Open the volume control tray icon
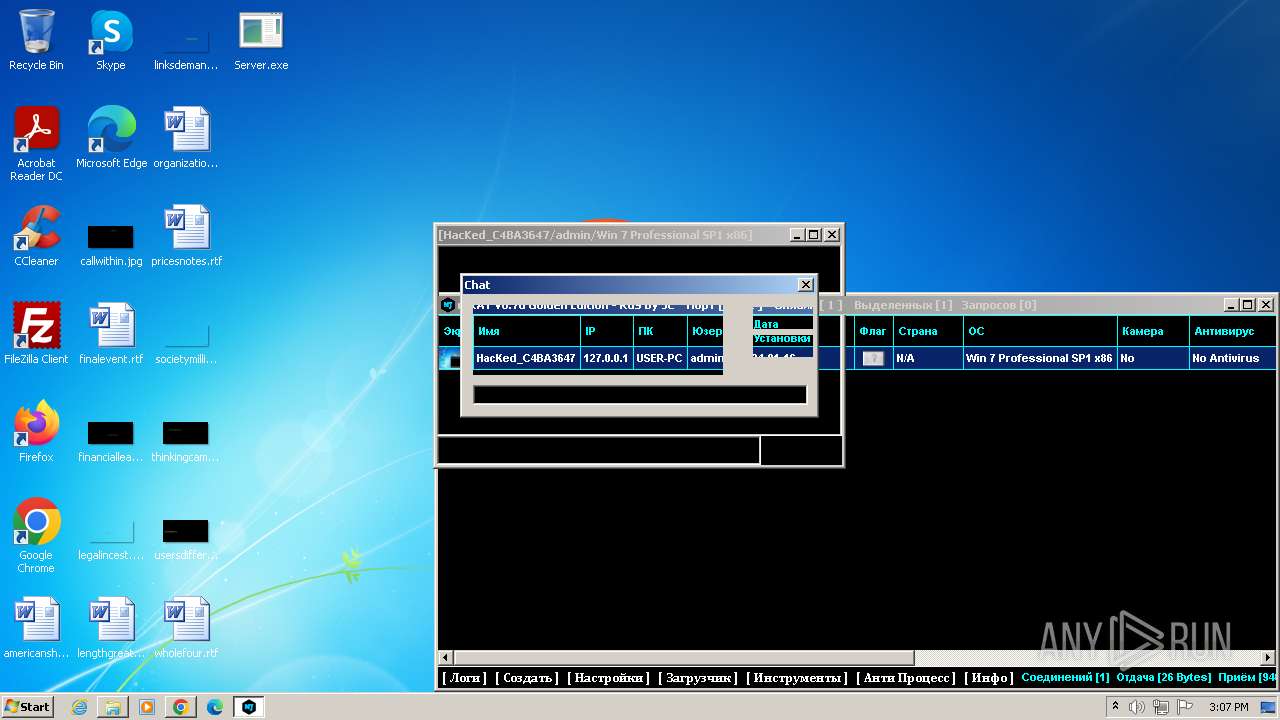Viewport: 1280px width, 720px height. [x=1137, y=707]
